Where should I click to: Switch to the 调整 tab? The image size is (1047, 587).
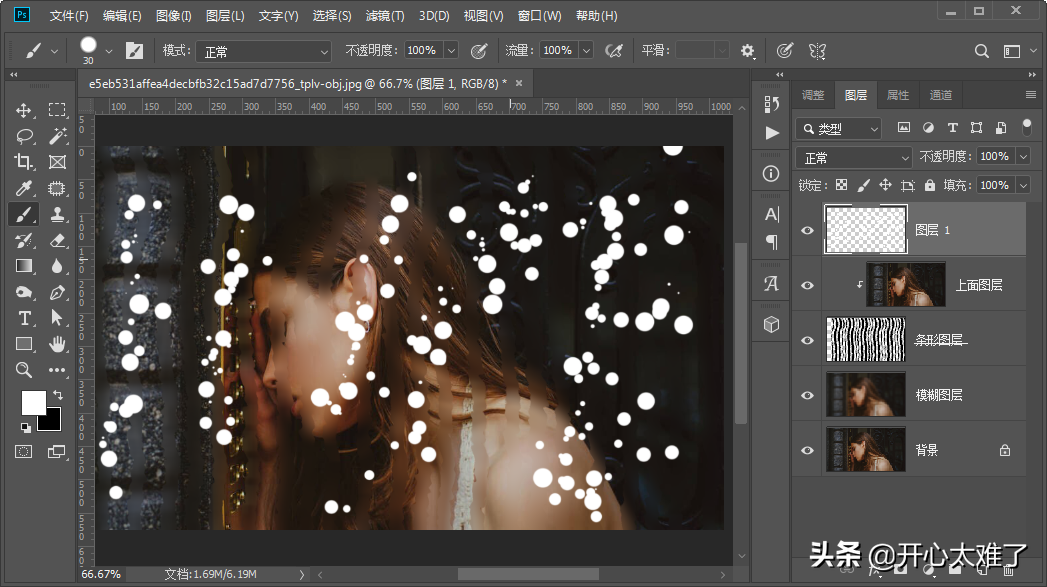pos(813,95)
